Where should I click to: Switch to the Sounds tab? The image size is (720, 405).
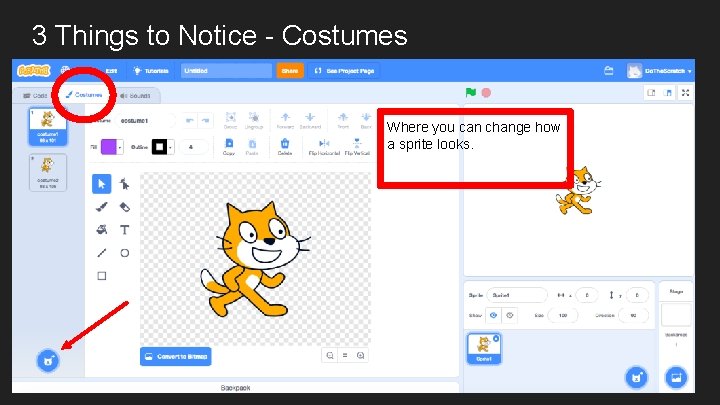135,96
